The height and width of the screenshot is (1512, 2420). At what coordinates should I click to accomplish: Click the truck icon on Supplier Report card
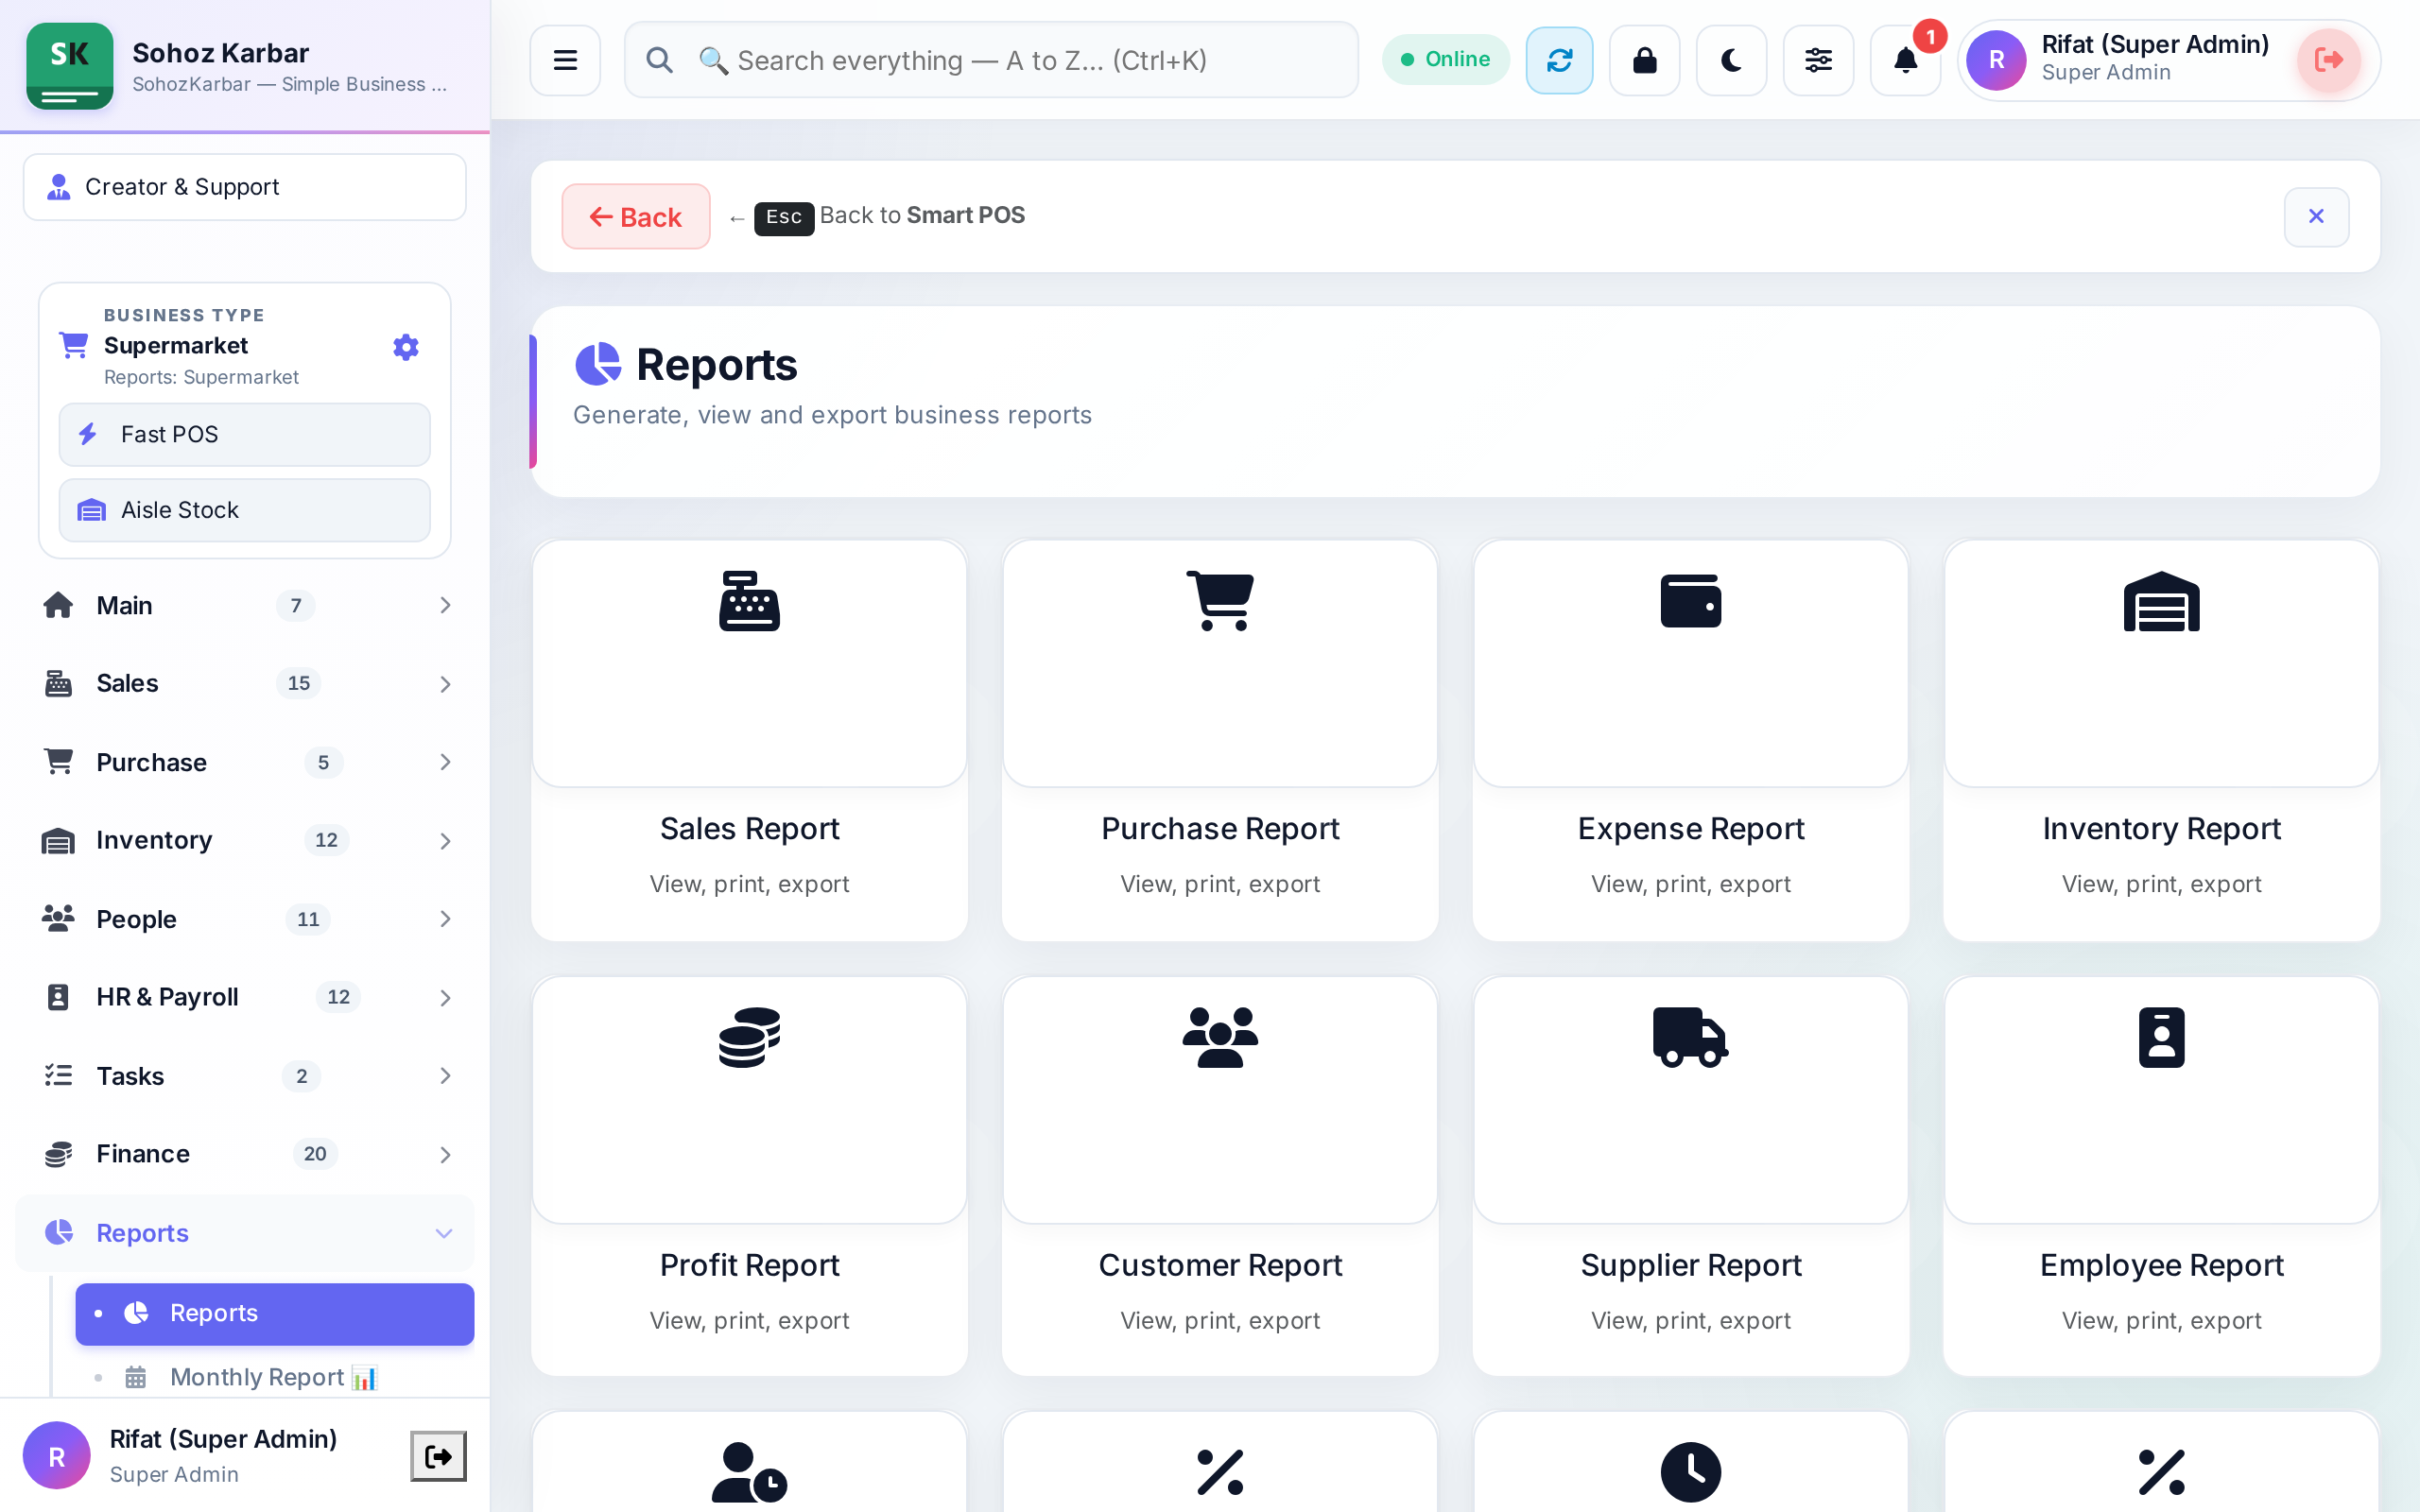(x=1690, y=1037)
